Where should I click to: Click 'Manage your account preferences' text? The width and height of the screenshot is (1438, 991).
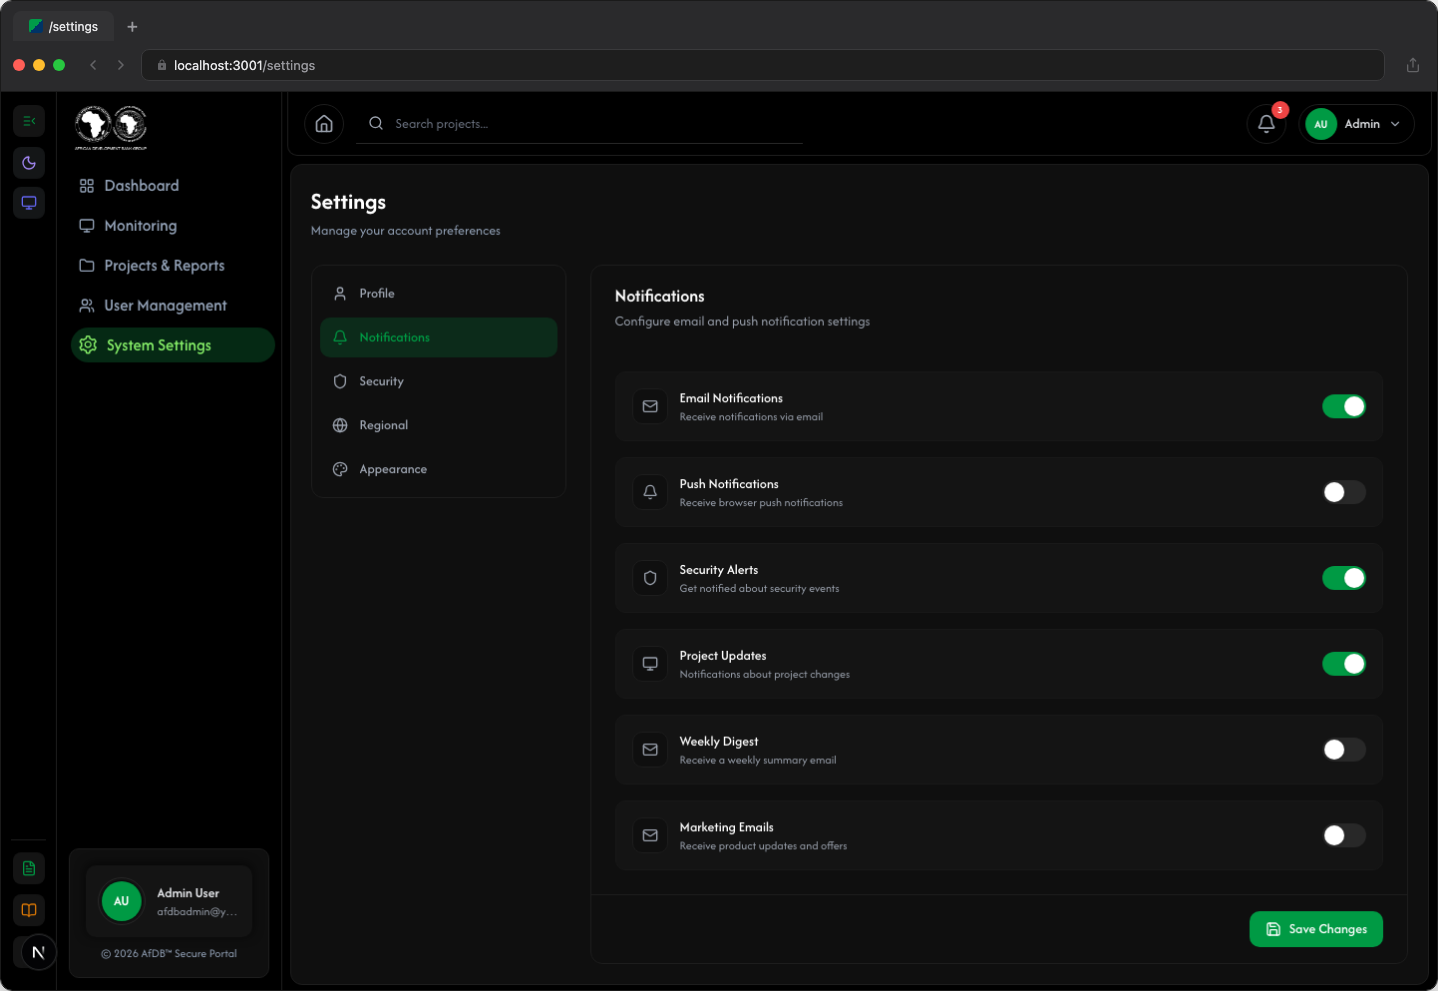tap(406, 231)
